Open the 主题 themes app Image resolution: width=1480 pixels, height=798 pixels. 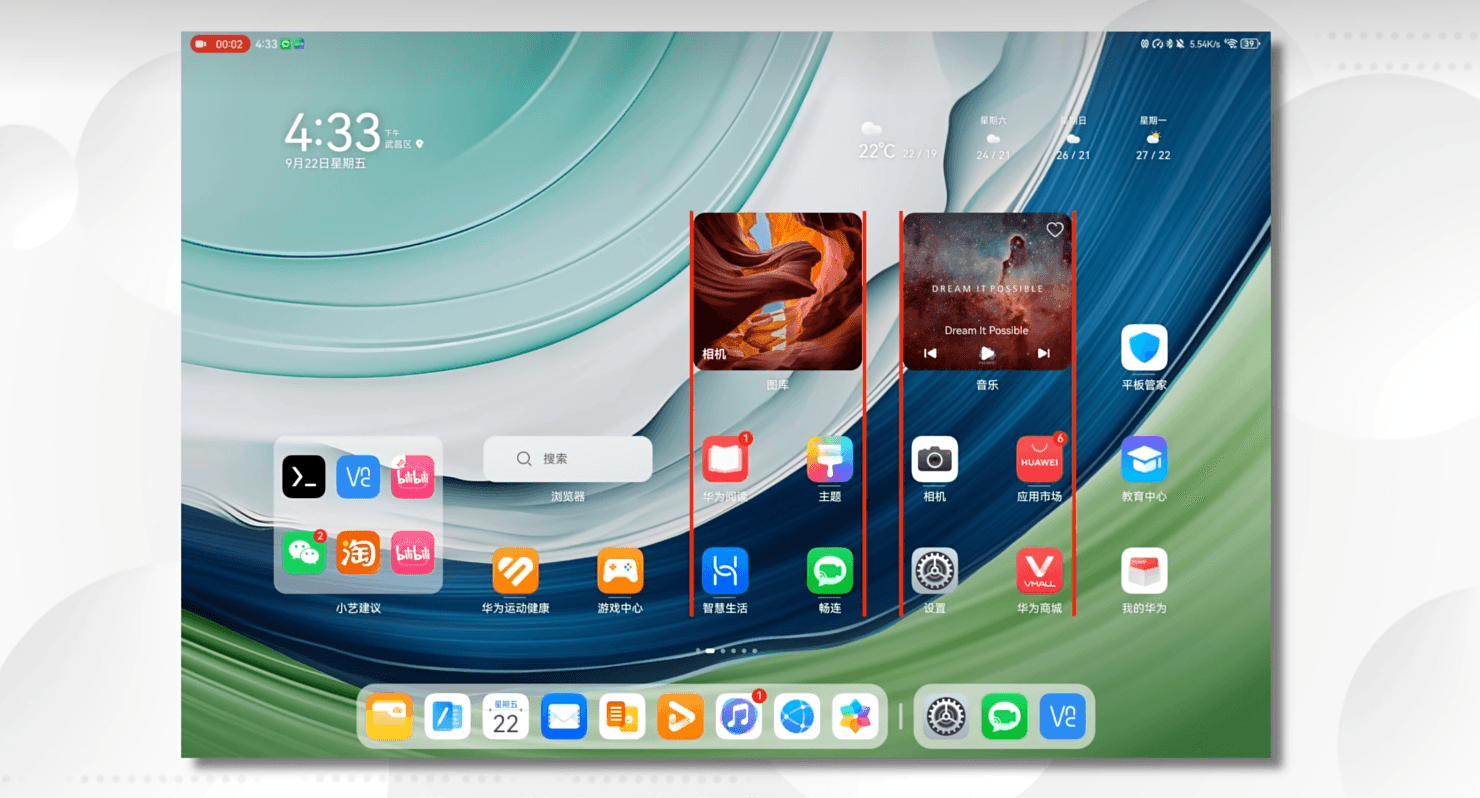point(830,459)
